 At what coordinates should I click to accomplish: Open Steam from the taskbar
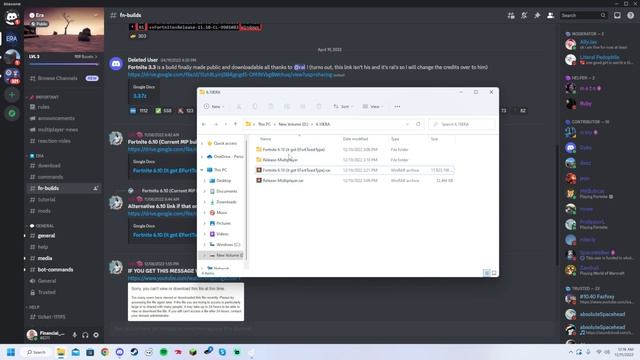point(134,352)
